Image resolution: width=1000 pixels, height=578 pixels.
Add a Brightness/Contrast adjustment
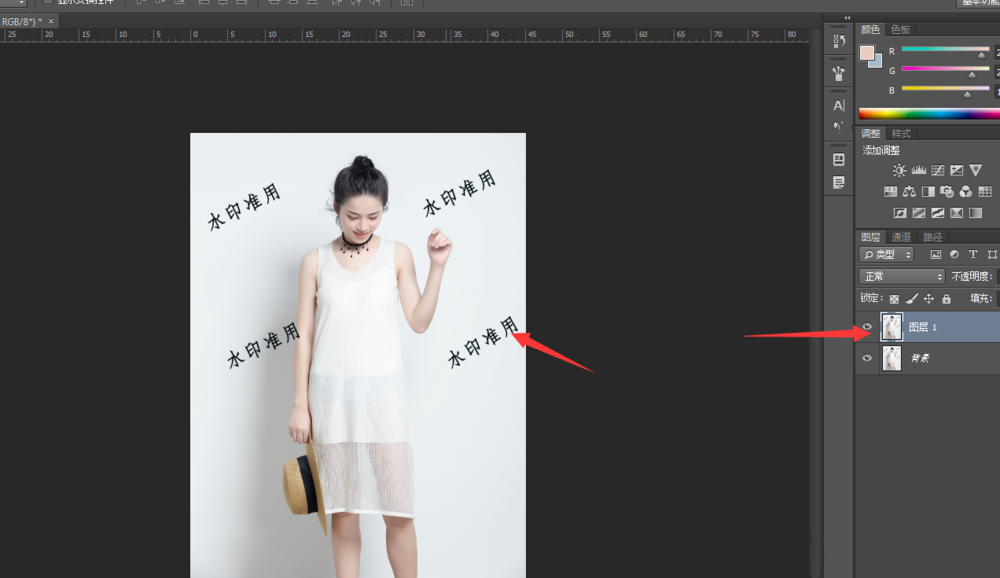pos(899,171)
